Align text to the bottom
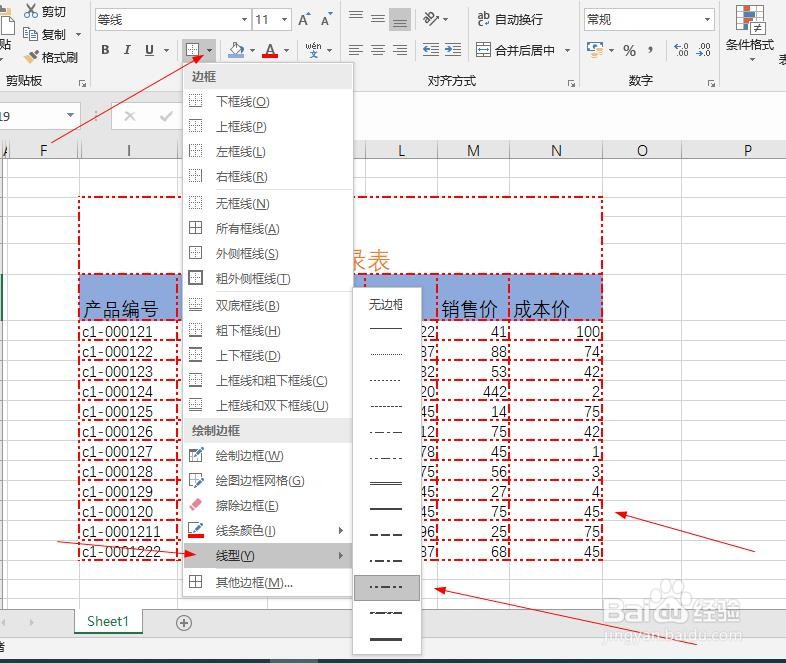Viewport: 786px width, 663px height. (x=400, y=20)
